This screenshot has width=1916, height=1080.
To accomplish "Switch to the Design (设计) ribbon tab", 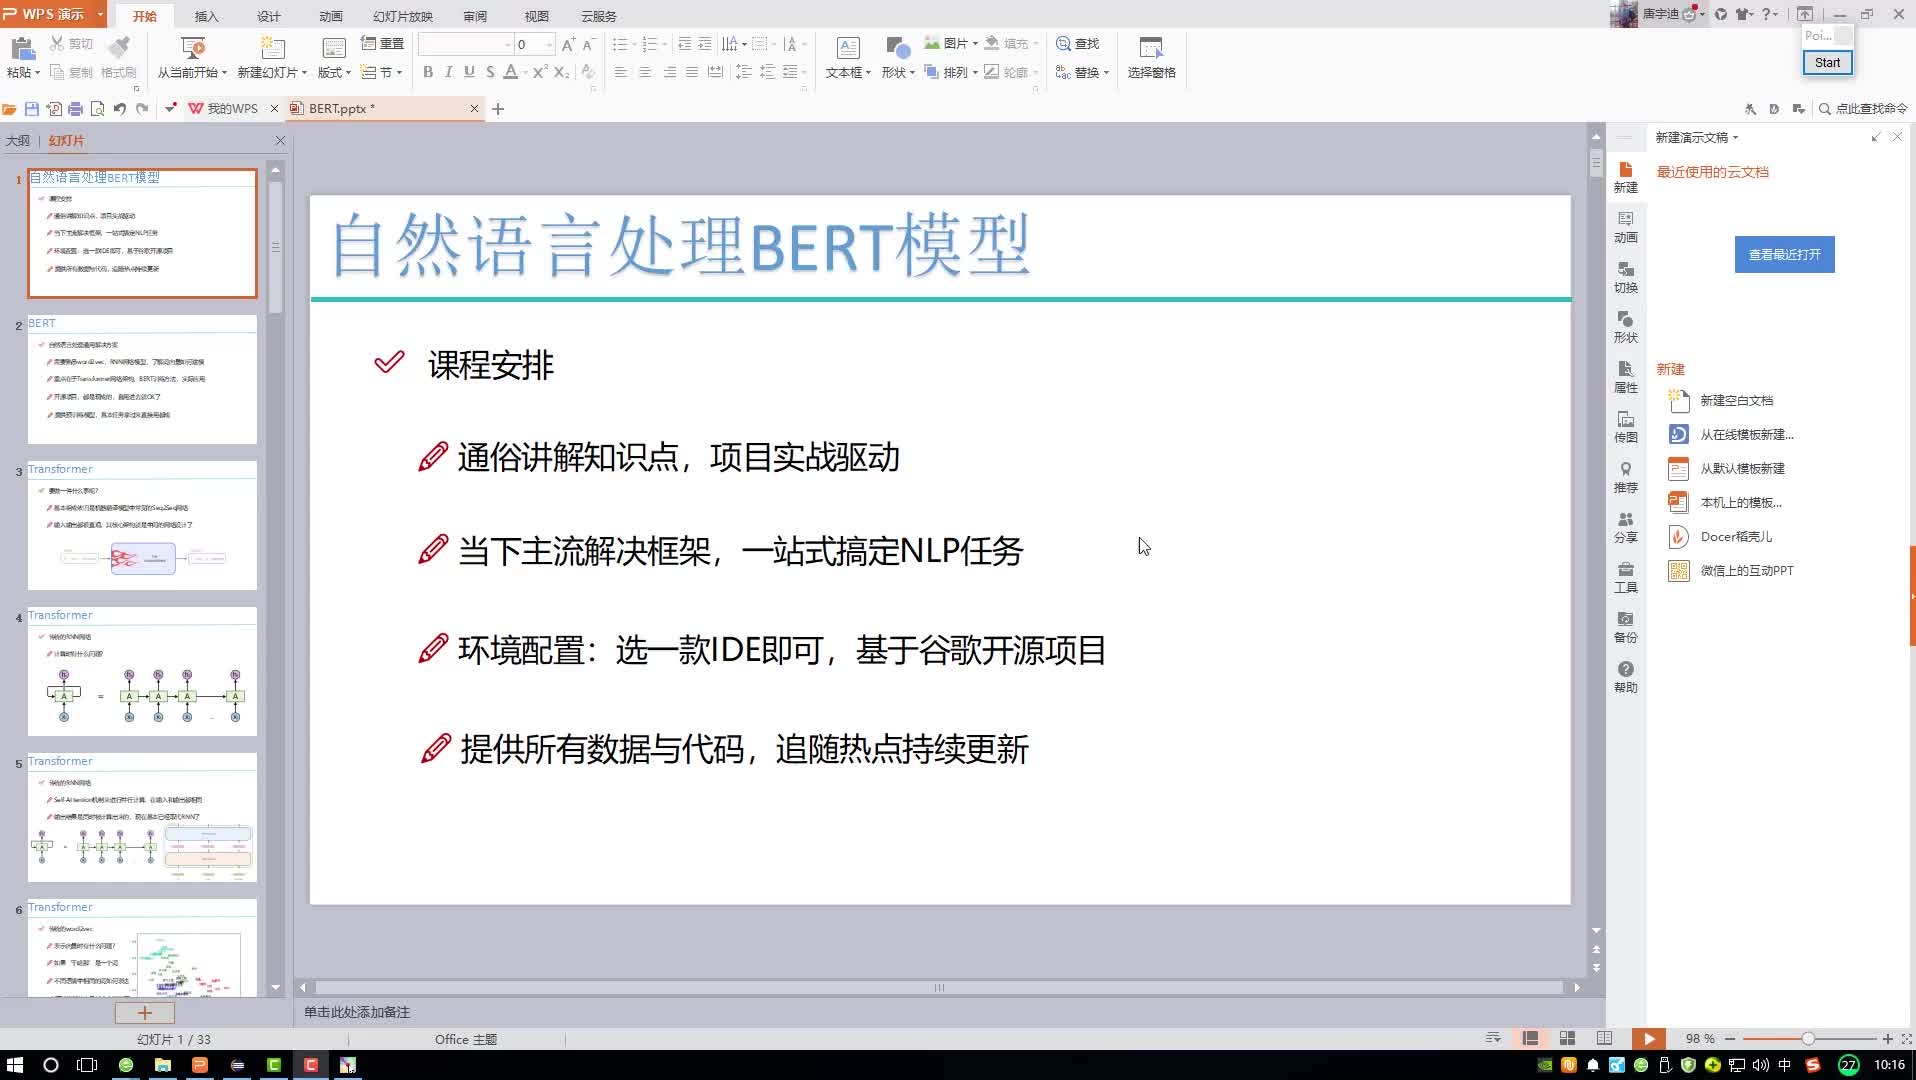I will [269, 16].
